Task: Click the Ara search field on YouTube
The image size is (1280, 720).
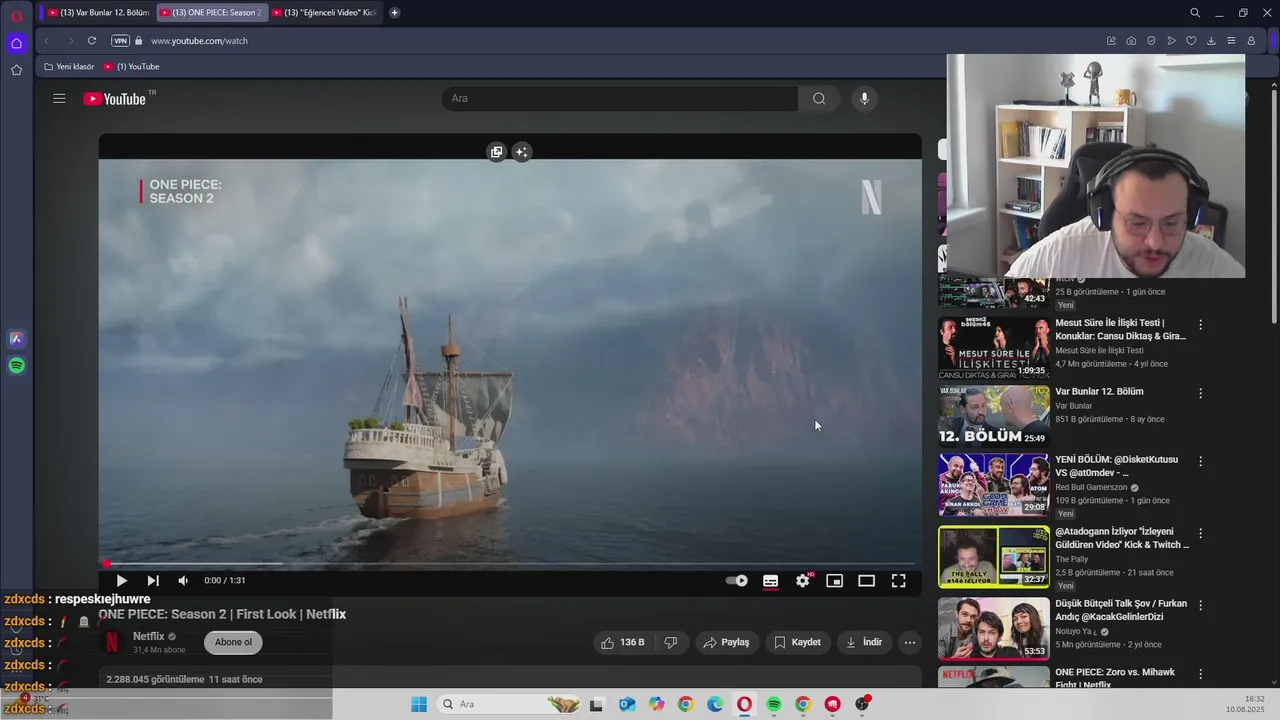Action: pos(620,98)
